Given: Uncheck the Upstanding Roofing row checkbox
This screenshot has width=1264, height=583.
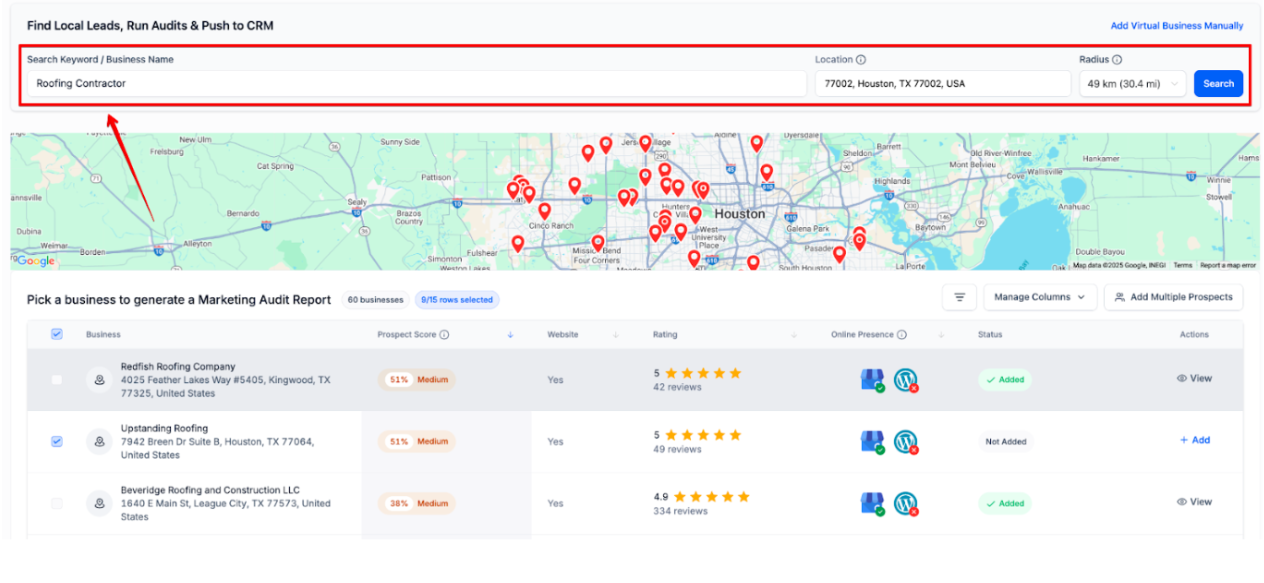Looking at the screenshot, I should click(57, 441).
